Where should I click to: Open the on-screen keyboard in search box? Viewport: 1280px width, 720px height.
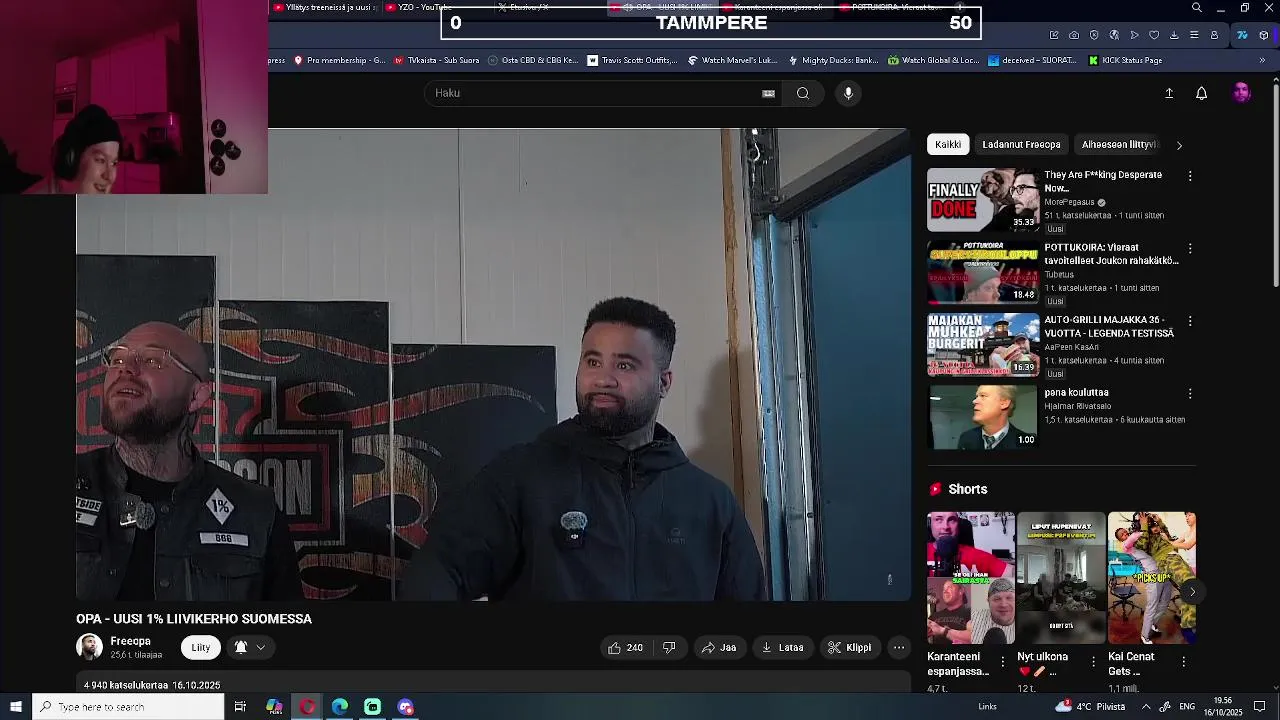pyautogui.click(x=768, y=93)
